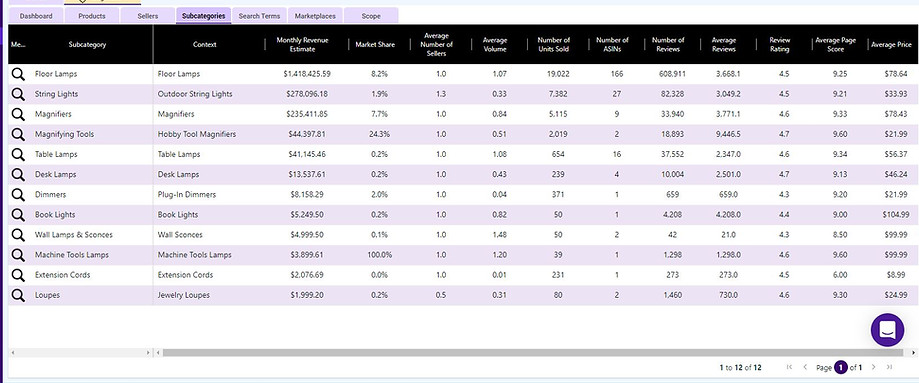Select search icon next to Dimmers
The image size is (919, 383).
click(18, 194)
